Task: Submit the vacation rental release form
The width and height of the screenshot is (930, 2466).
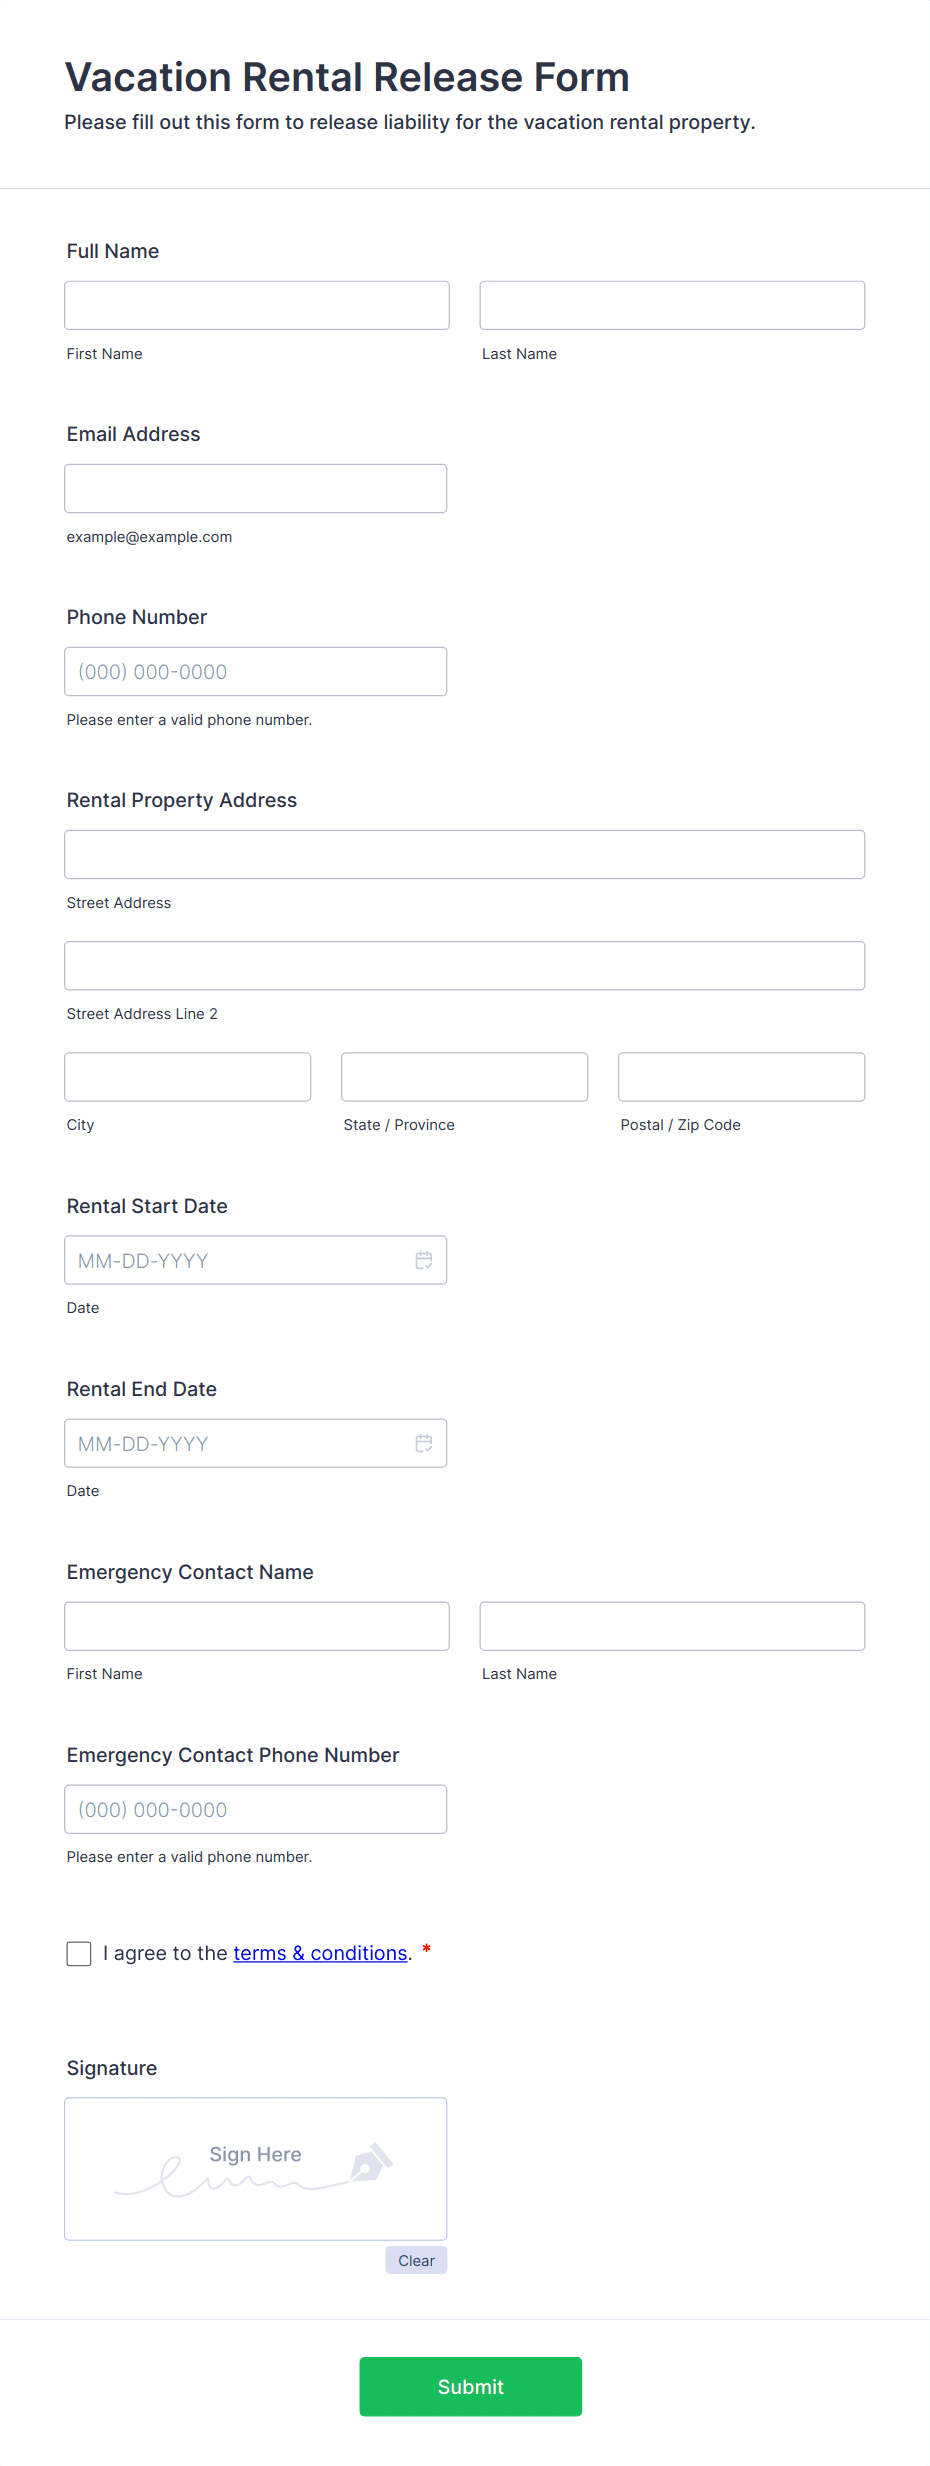Action: coord(471,2387)
